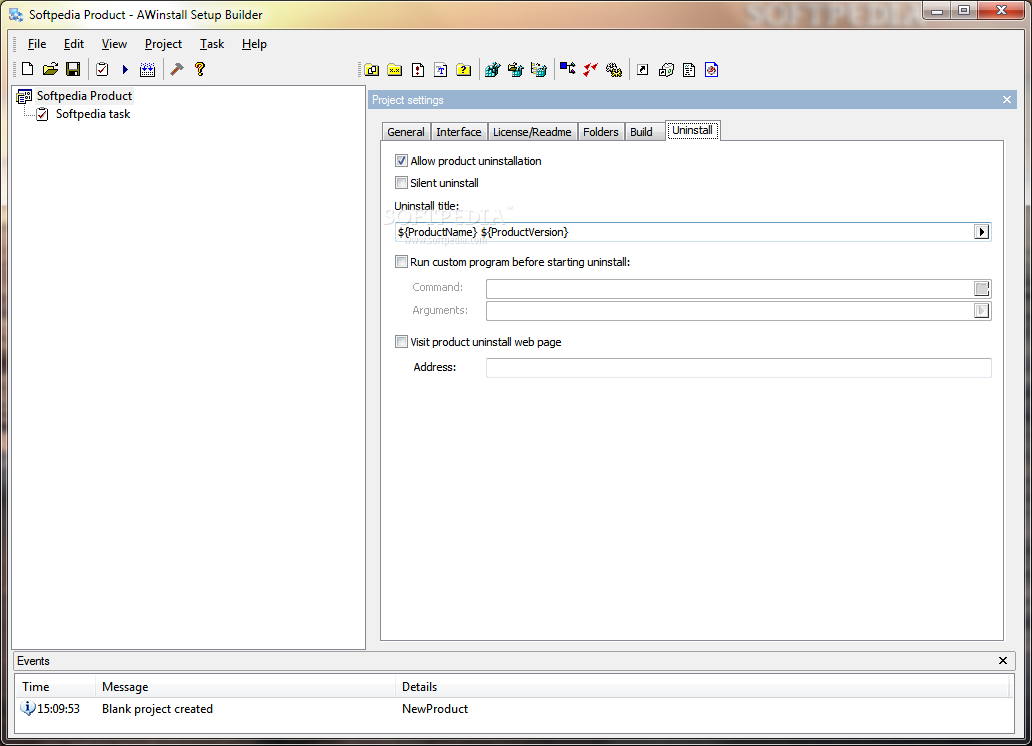This screenshot has height=746, width=1032.
Task: Switch to the Folders tab
Action: point(600,132)
